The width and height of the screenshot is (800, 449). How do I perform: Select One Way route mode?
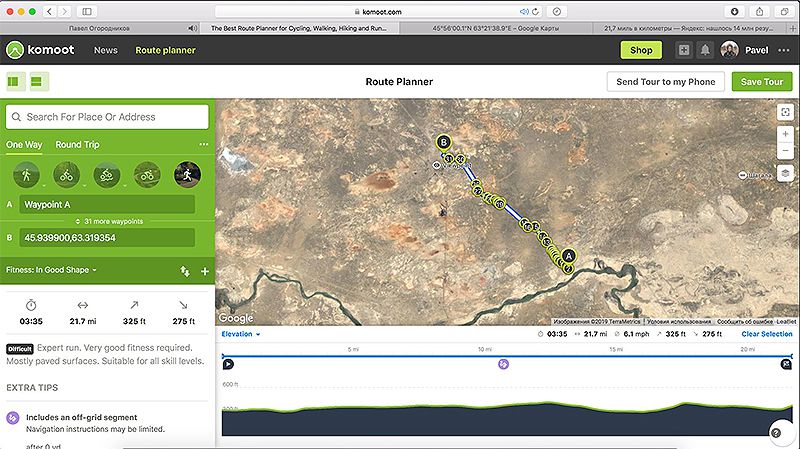click(x=24, y=145)
